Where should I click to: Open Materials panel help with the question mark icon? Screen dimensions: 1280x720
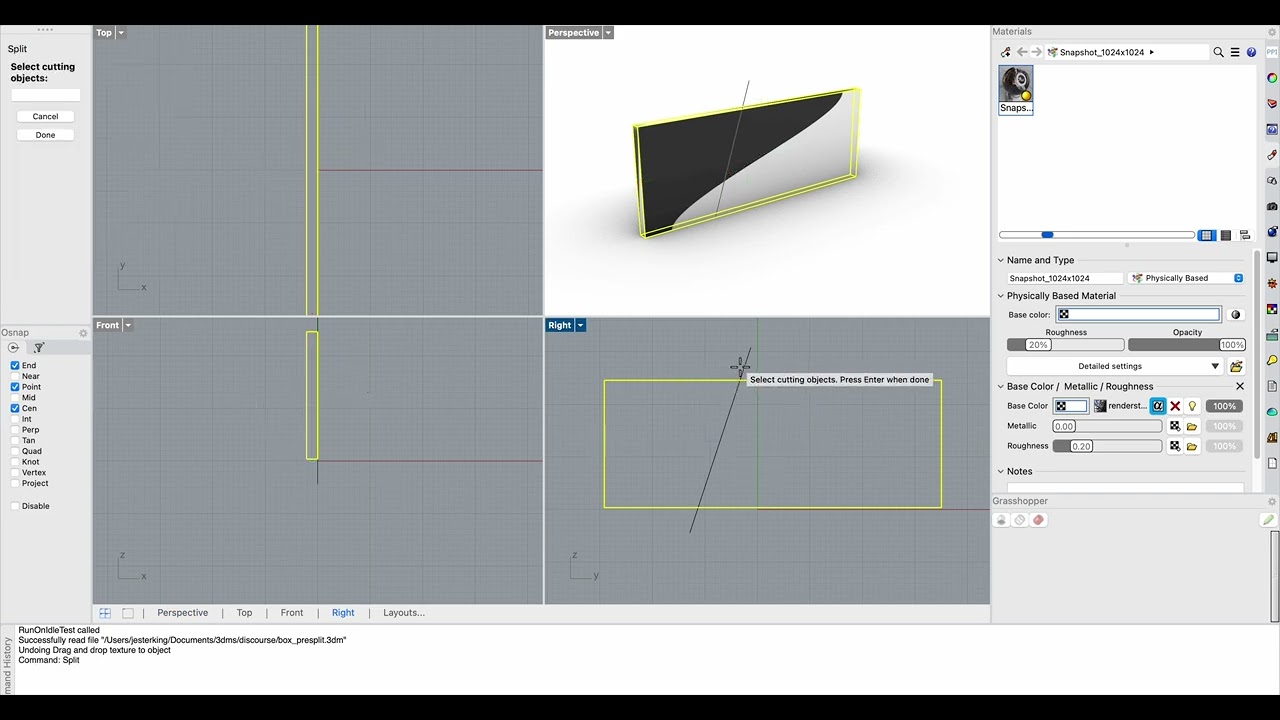pyautogui.click(x=1251, y=52)
